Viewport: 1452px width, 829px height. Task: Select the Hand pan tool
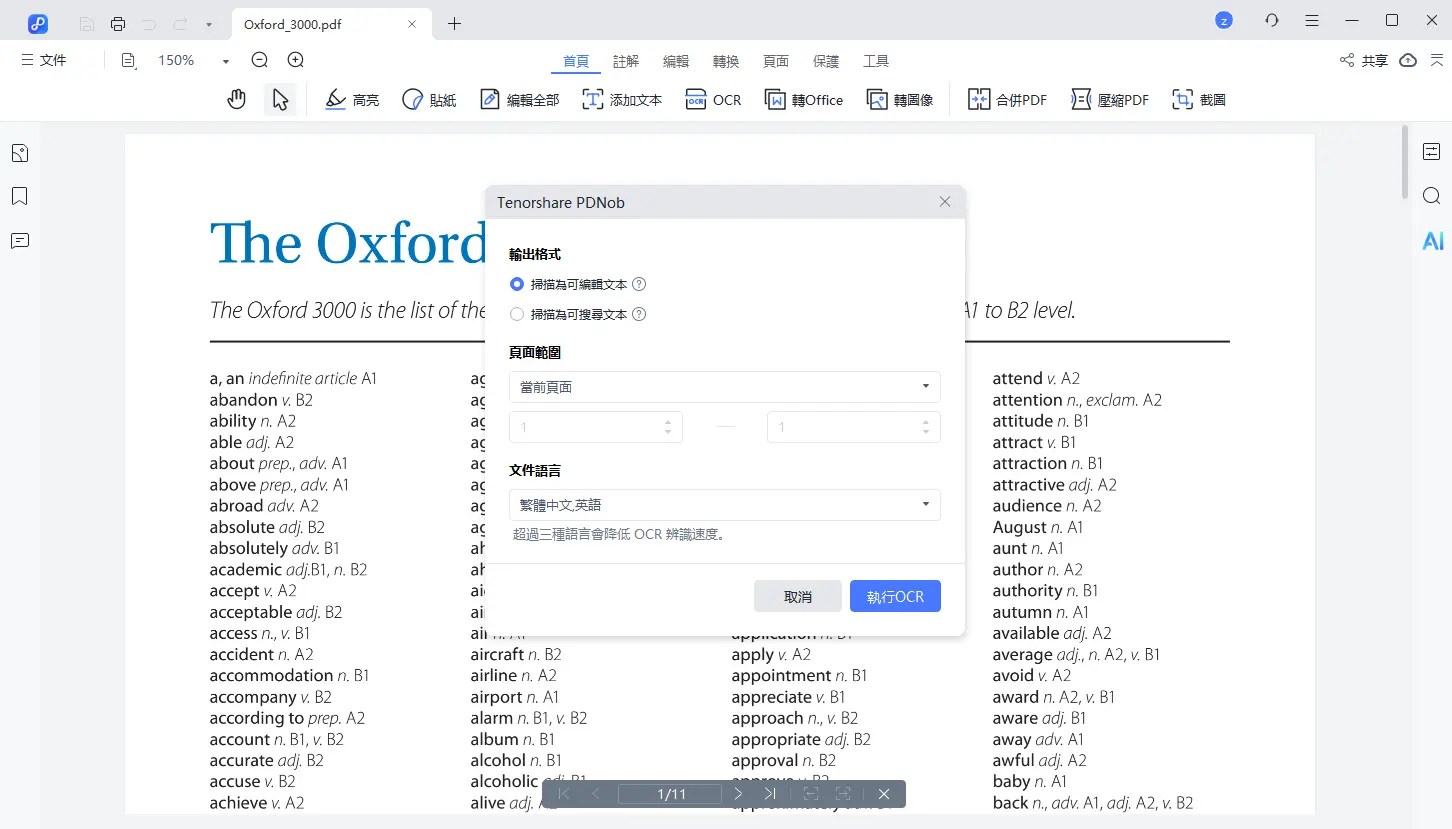[x=236, y=99]
